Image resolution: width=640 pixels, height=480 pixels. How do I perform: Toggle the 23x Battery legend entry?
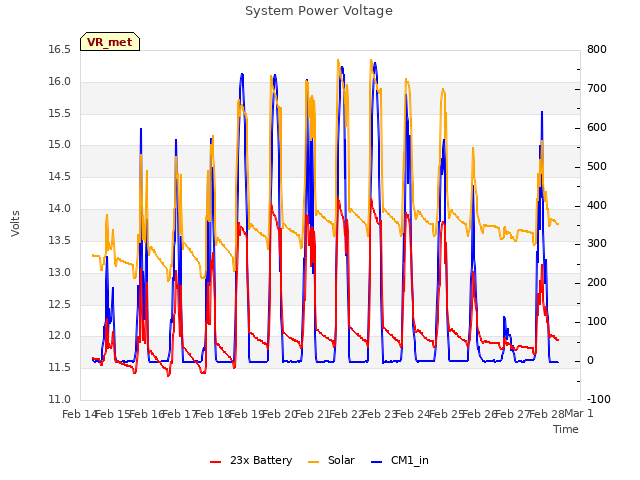[251, 460]
